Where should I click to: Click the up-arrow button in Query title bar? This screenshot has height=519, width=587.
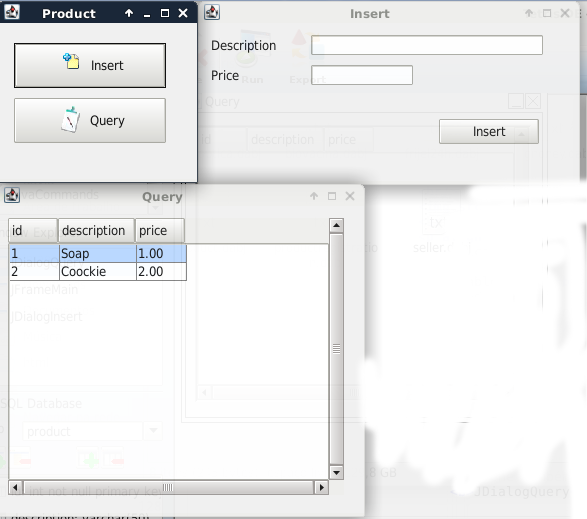[x=314, y=196]
